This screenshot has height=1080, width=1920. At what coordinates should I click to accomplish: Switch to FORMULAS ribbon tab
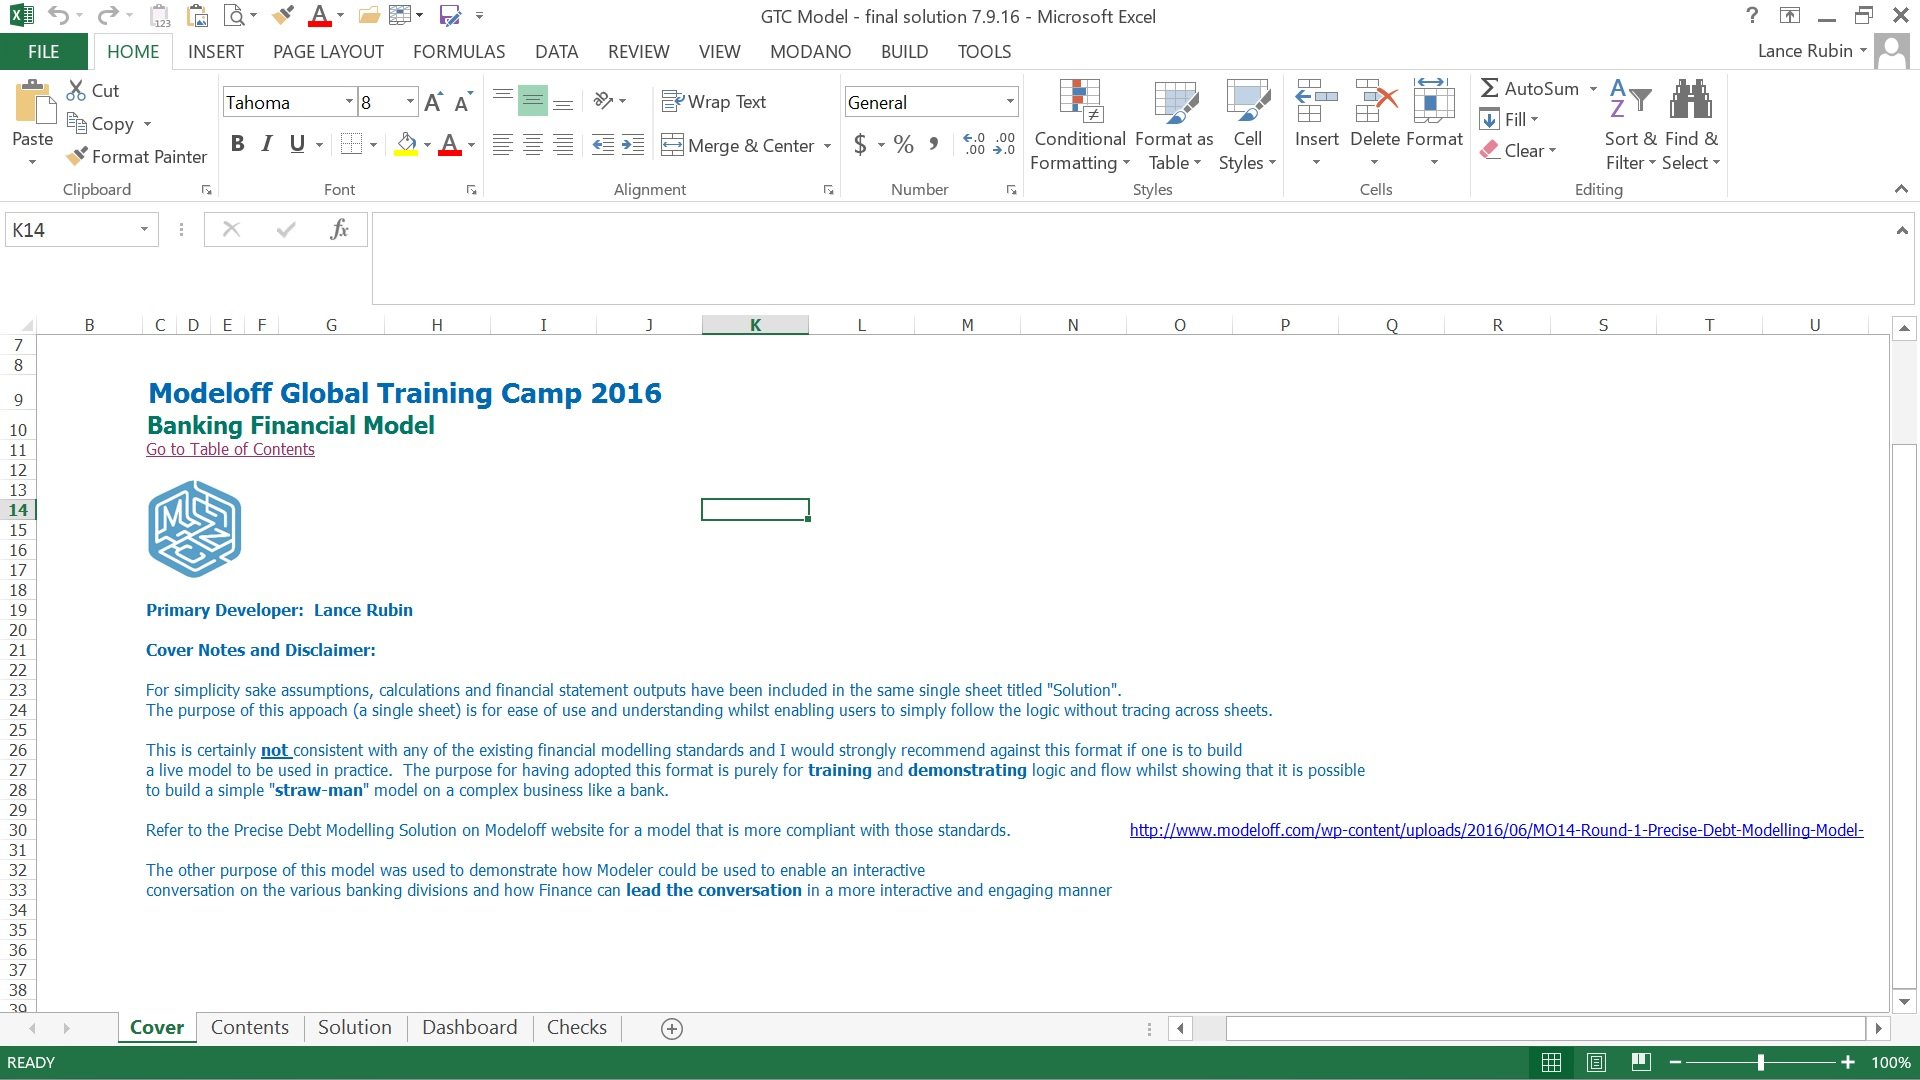tap(459, 52)
